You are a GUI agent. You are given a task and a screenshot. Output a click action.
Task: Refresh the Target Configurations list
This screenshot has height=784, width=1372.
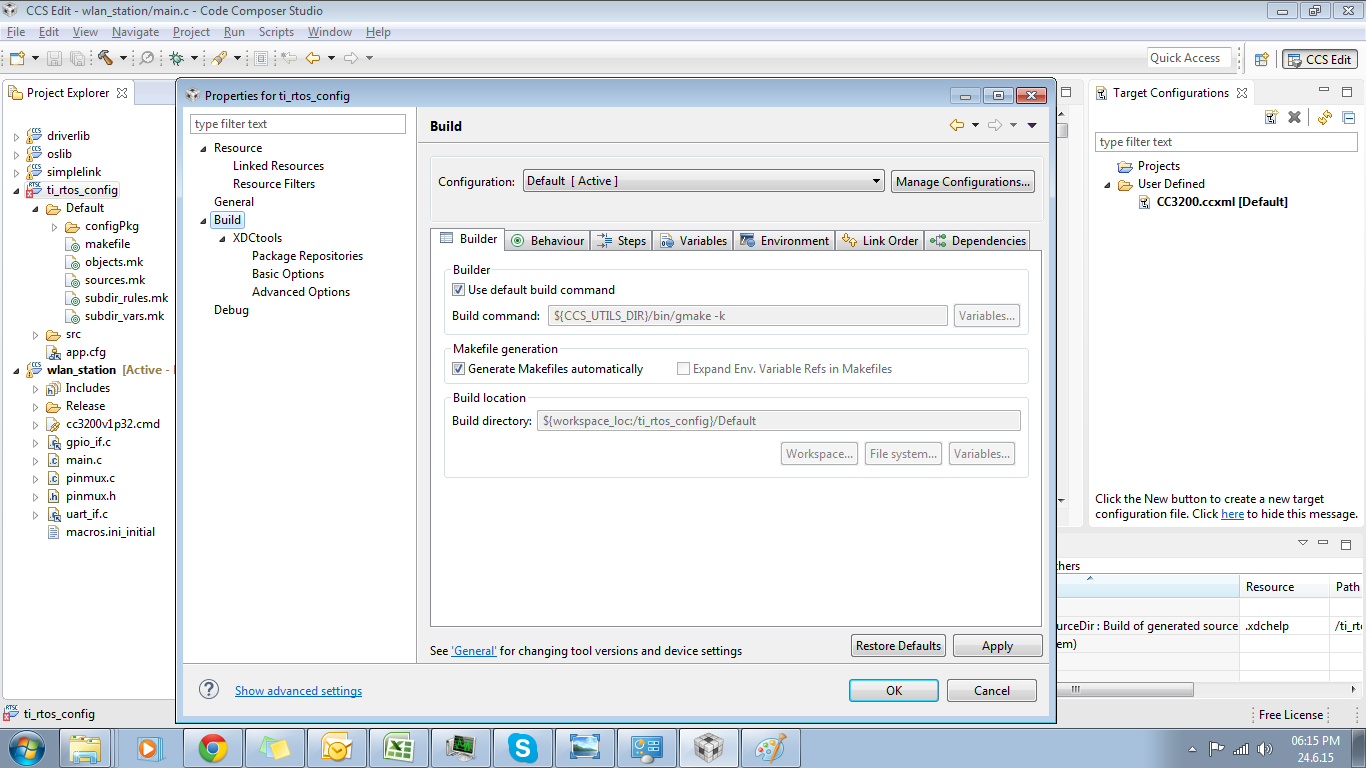tap(1325, 117)
